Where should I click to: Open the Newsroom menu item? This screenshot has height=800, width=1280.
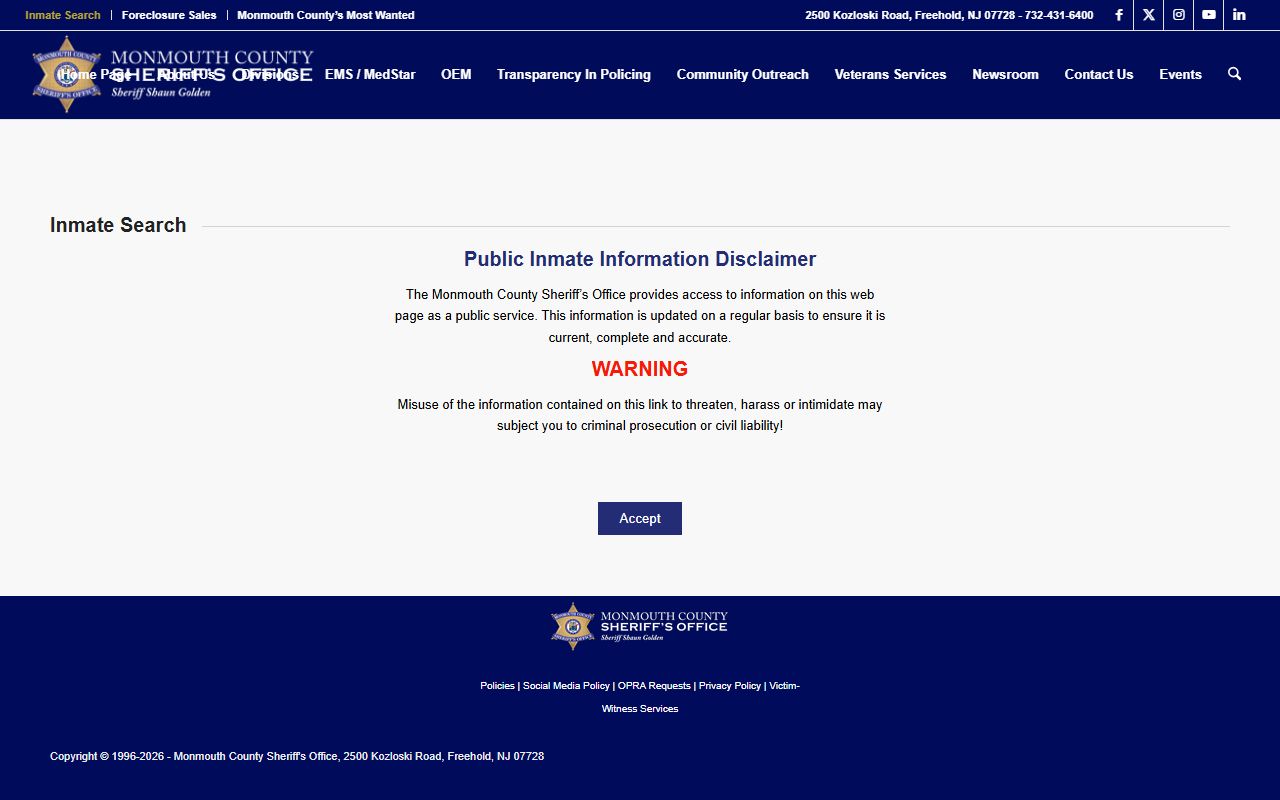[1005, 74]
